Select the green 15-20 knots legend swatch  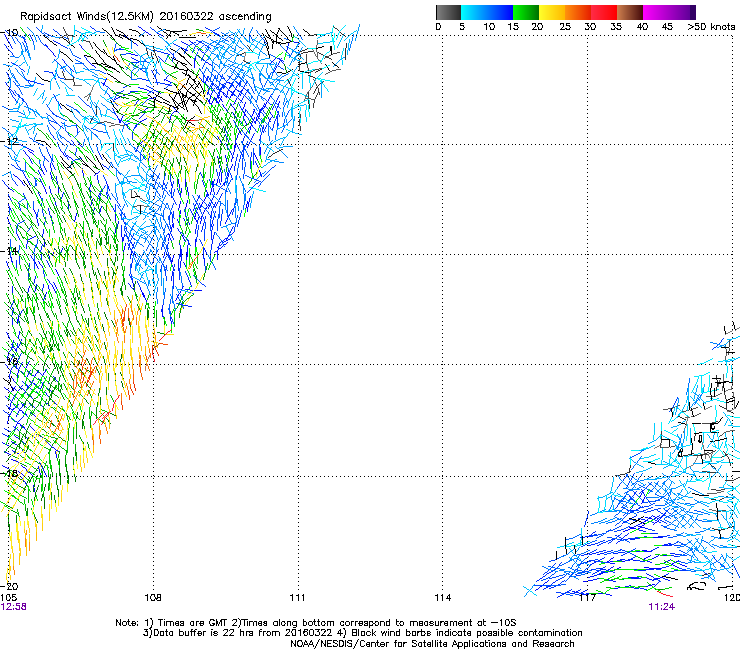(x=526, y=12)
